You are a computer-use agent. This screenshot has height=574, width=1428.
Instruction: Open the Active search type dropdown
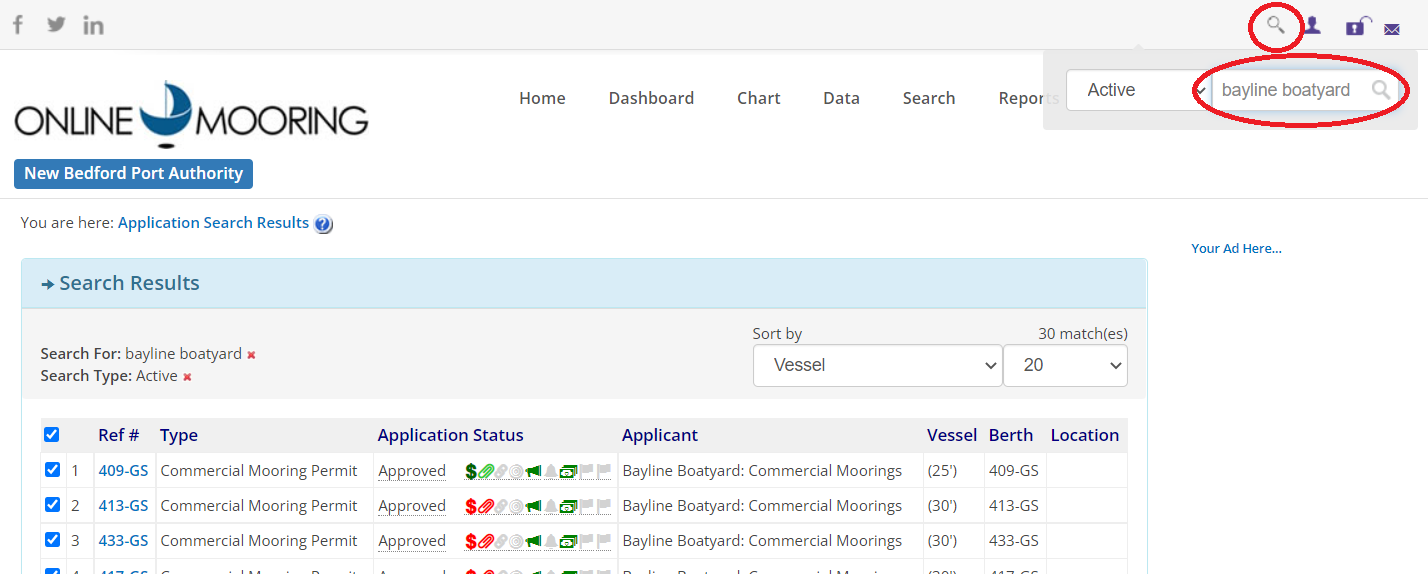pos(1136,90)
